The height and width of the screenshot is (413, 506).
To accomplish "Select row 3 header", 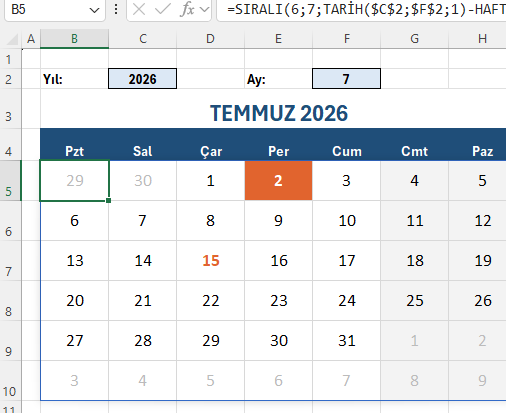I will [x=11, y=109].
